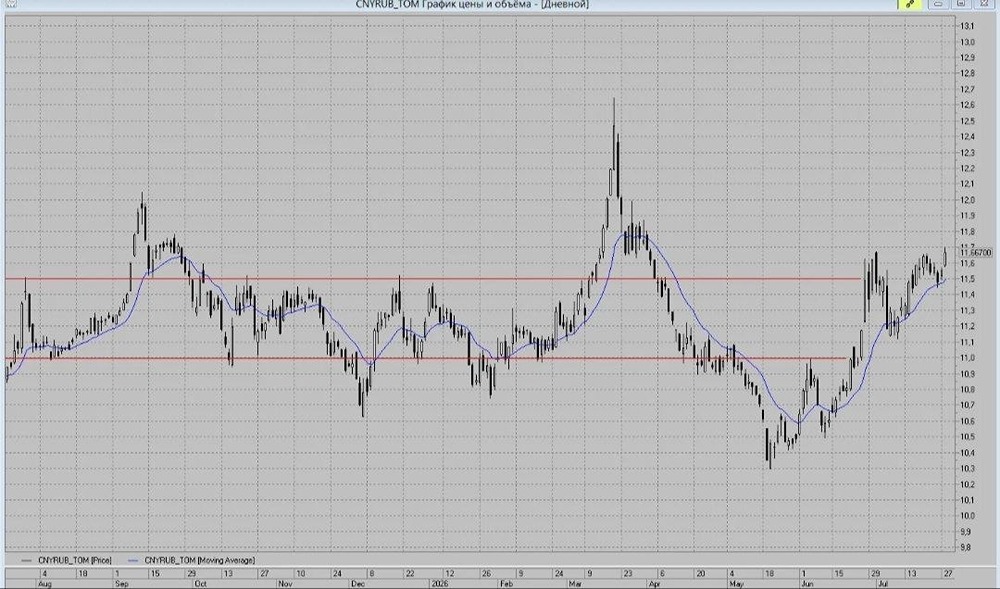Minimize the chart window
This screenshot has width=1000, height=589.
click(x=939, y=4)
